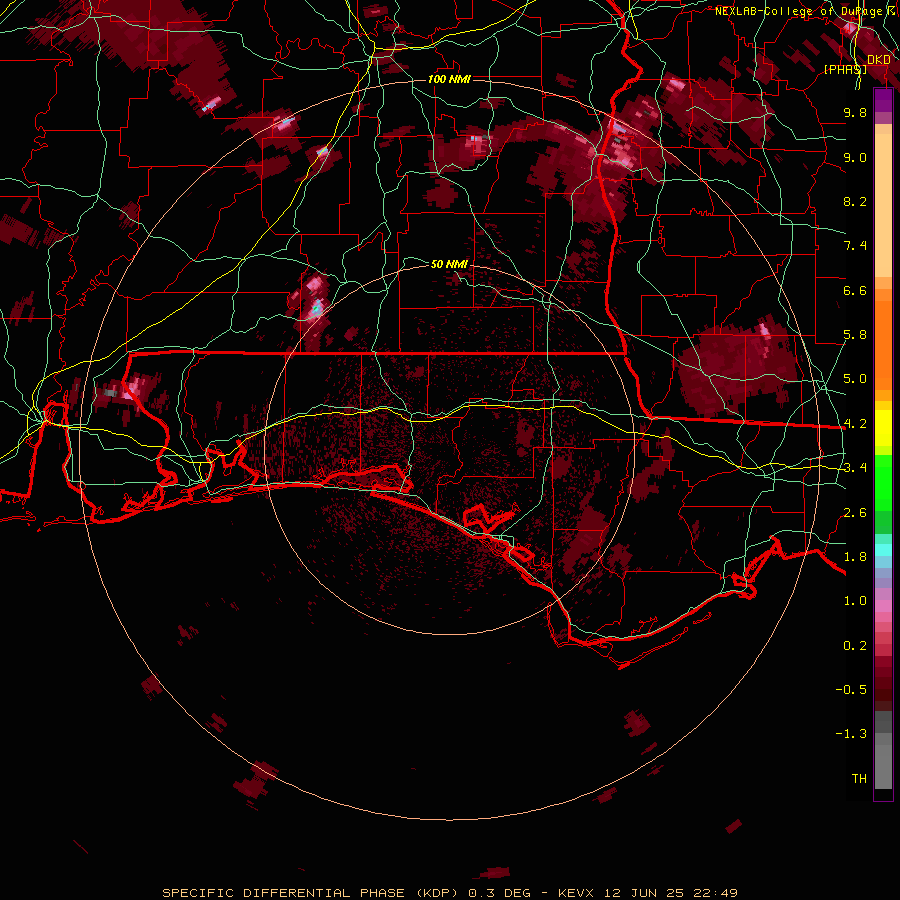The height and width of the screenshot is (900, 900).
Task: Click the DKD [PHAS] legend header
Action: click(x=857, y=64)
